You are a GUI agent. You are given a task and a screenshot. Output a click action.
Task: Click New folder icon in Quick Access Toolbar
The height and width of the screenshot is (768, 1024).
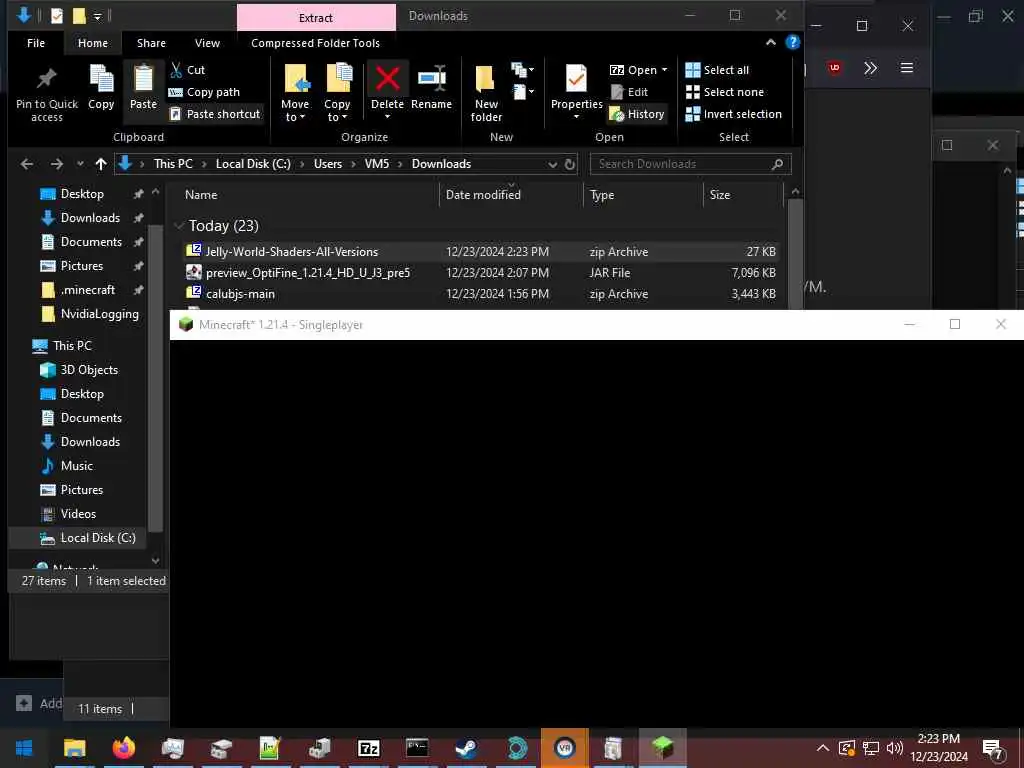pos(79,16)
